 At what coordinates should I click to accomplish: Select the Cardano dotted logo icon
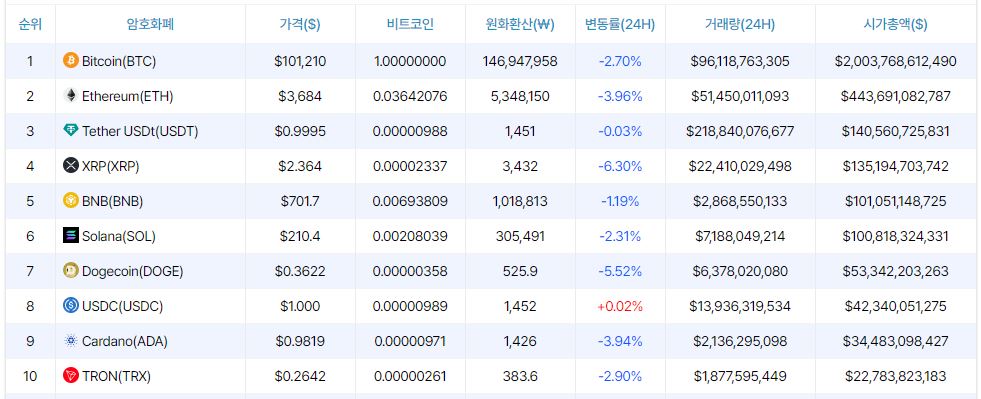click(x=71, y=341)
